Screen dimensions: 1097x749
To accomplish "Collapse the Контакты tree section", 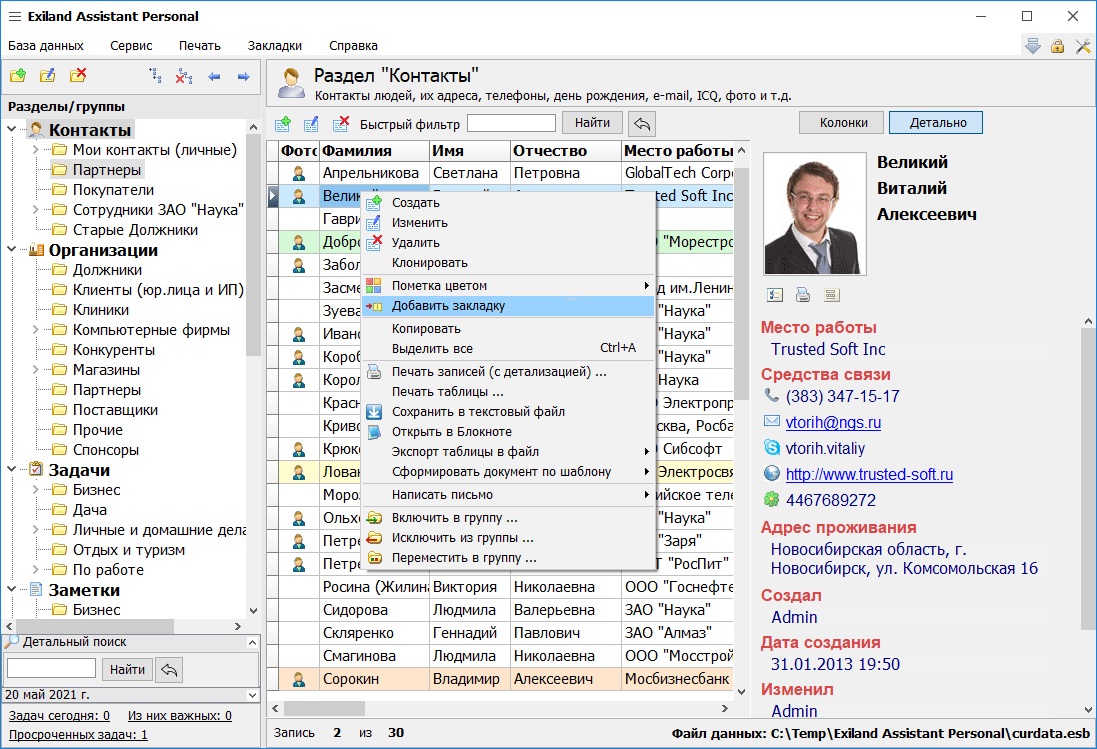I will click(13, 130).
